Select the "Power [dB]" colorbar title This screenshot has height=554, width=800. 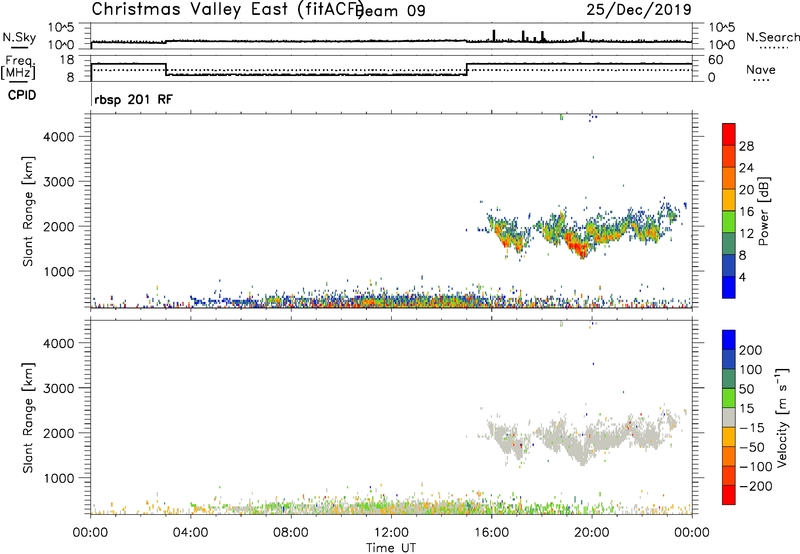click(x=764, y=211)
